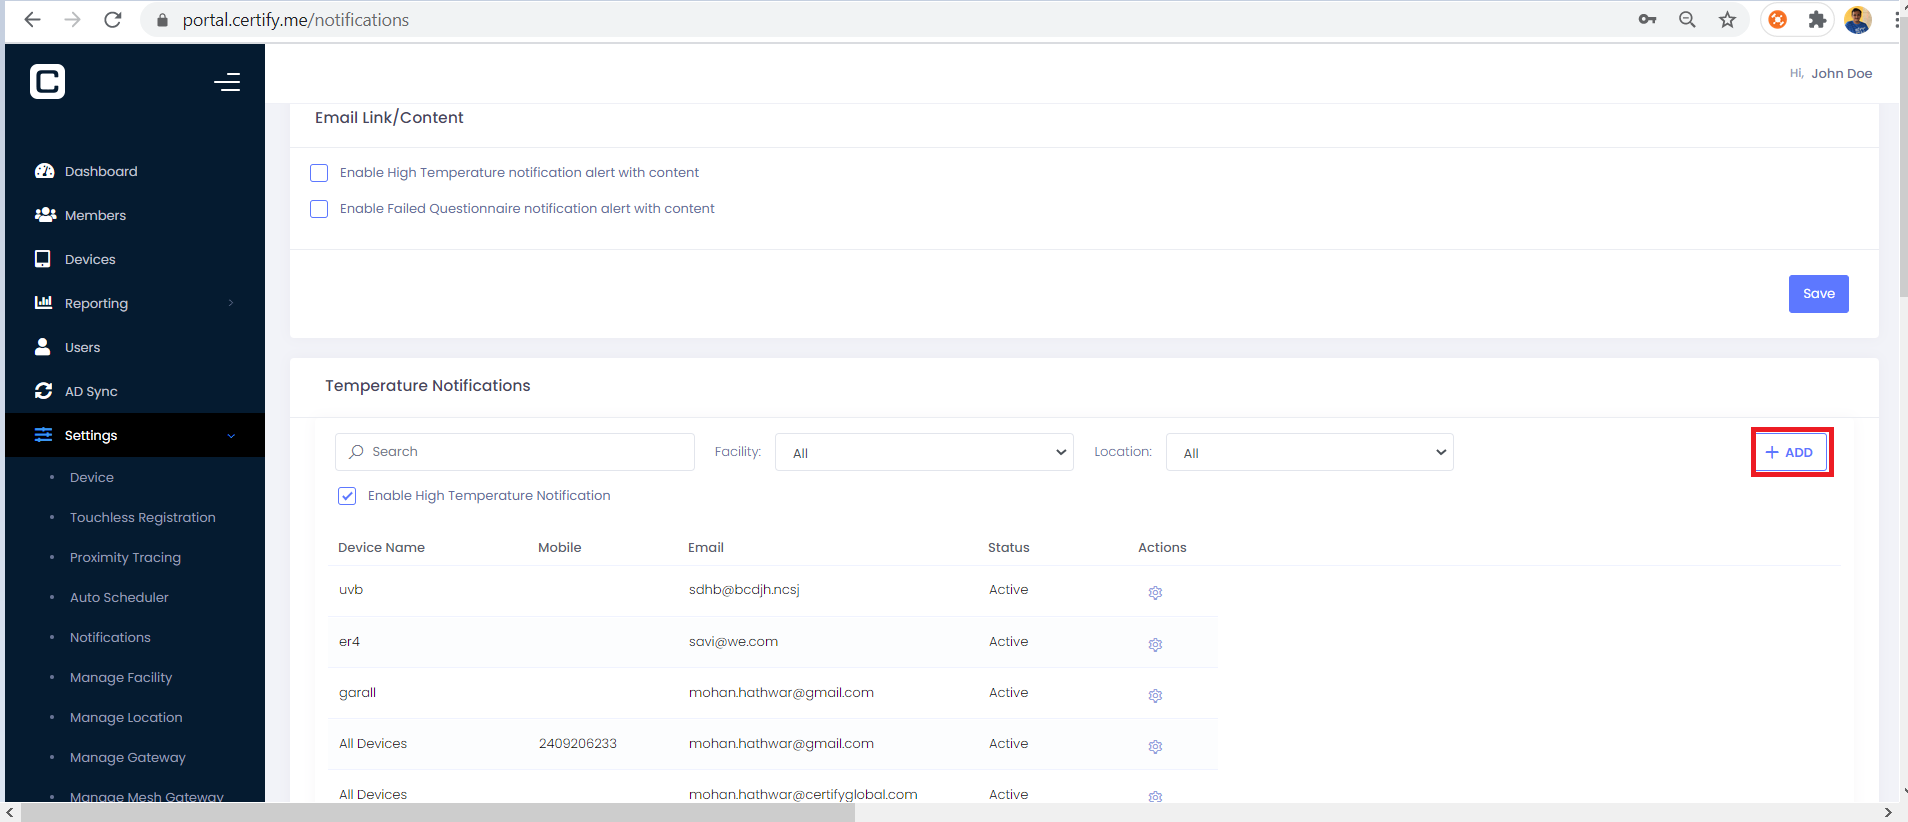
Task: Click the Actions column header
Action: pyautogui.click(x=1162, y=547)
